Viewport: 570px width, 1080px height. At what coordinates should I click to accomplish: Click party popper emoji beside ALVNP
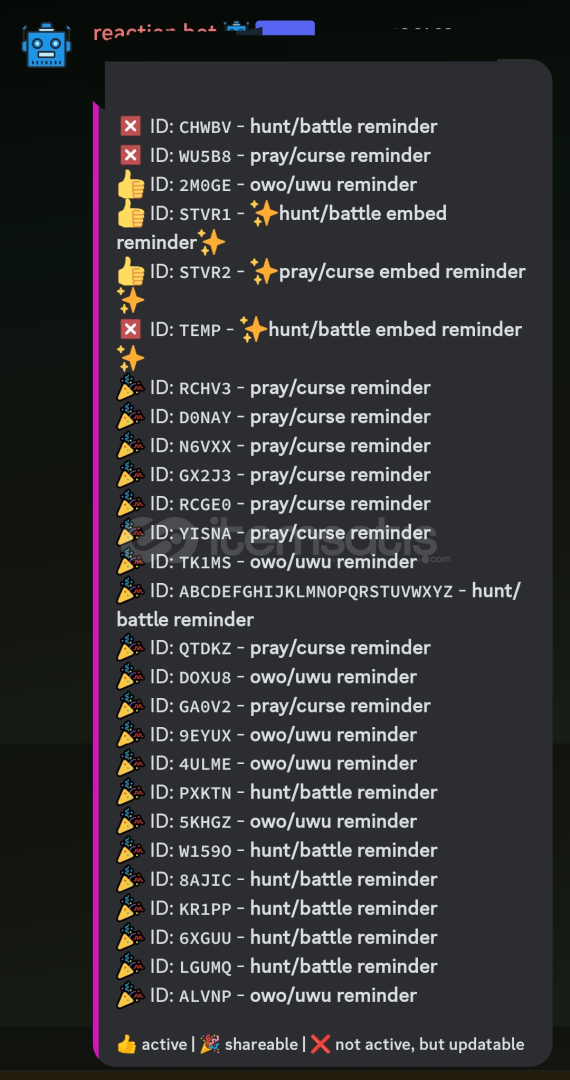tap(131, 995)
